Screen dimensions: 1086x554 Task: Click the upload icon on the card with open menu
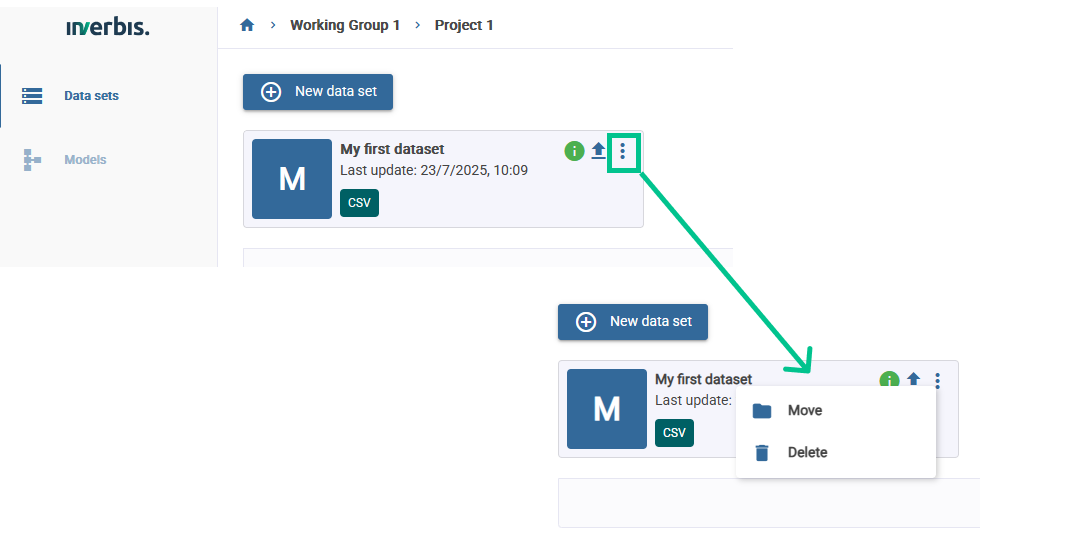point(913,380)
